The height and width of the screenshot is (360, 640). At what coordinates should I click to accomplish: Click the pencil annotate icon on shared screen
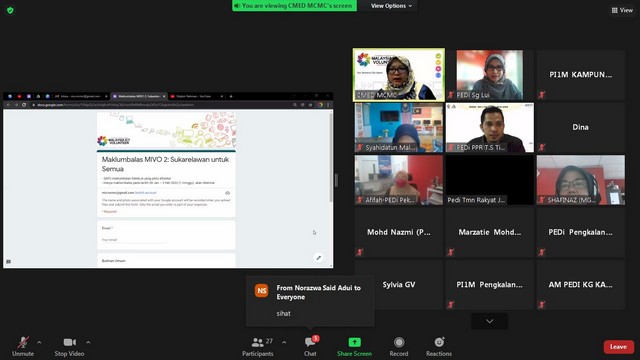click(319, 258)
